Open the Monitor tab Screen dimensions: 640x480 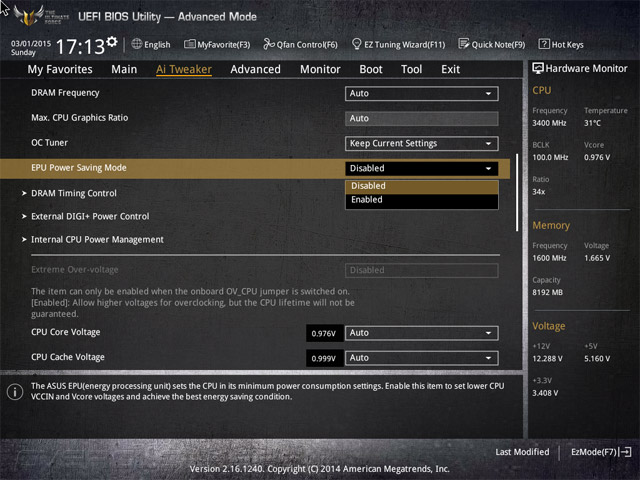pos(320,69)
